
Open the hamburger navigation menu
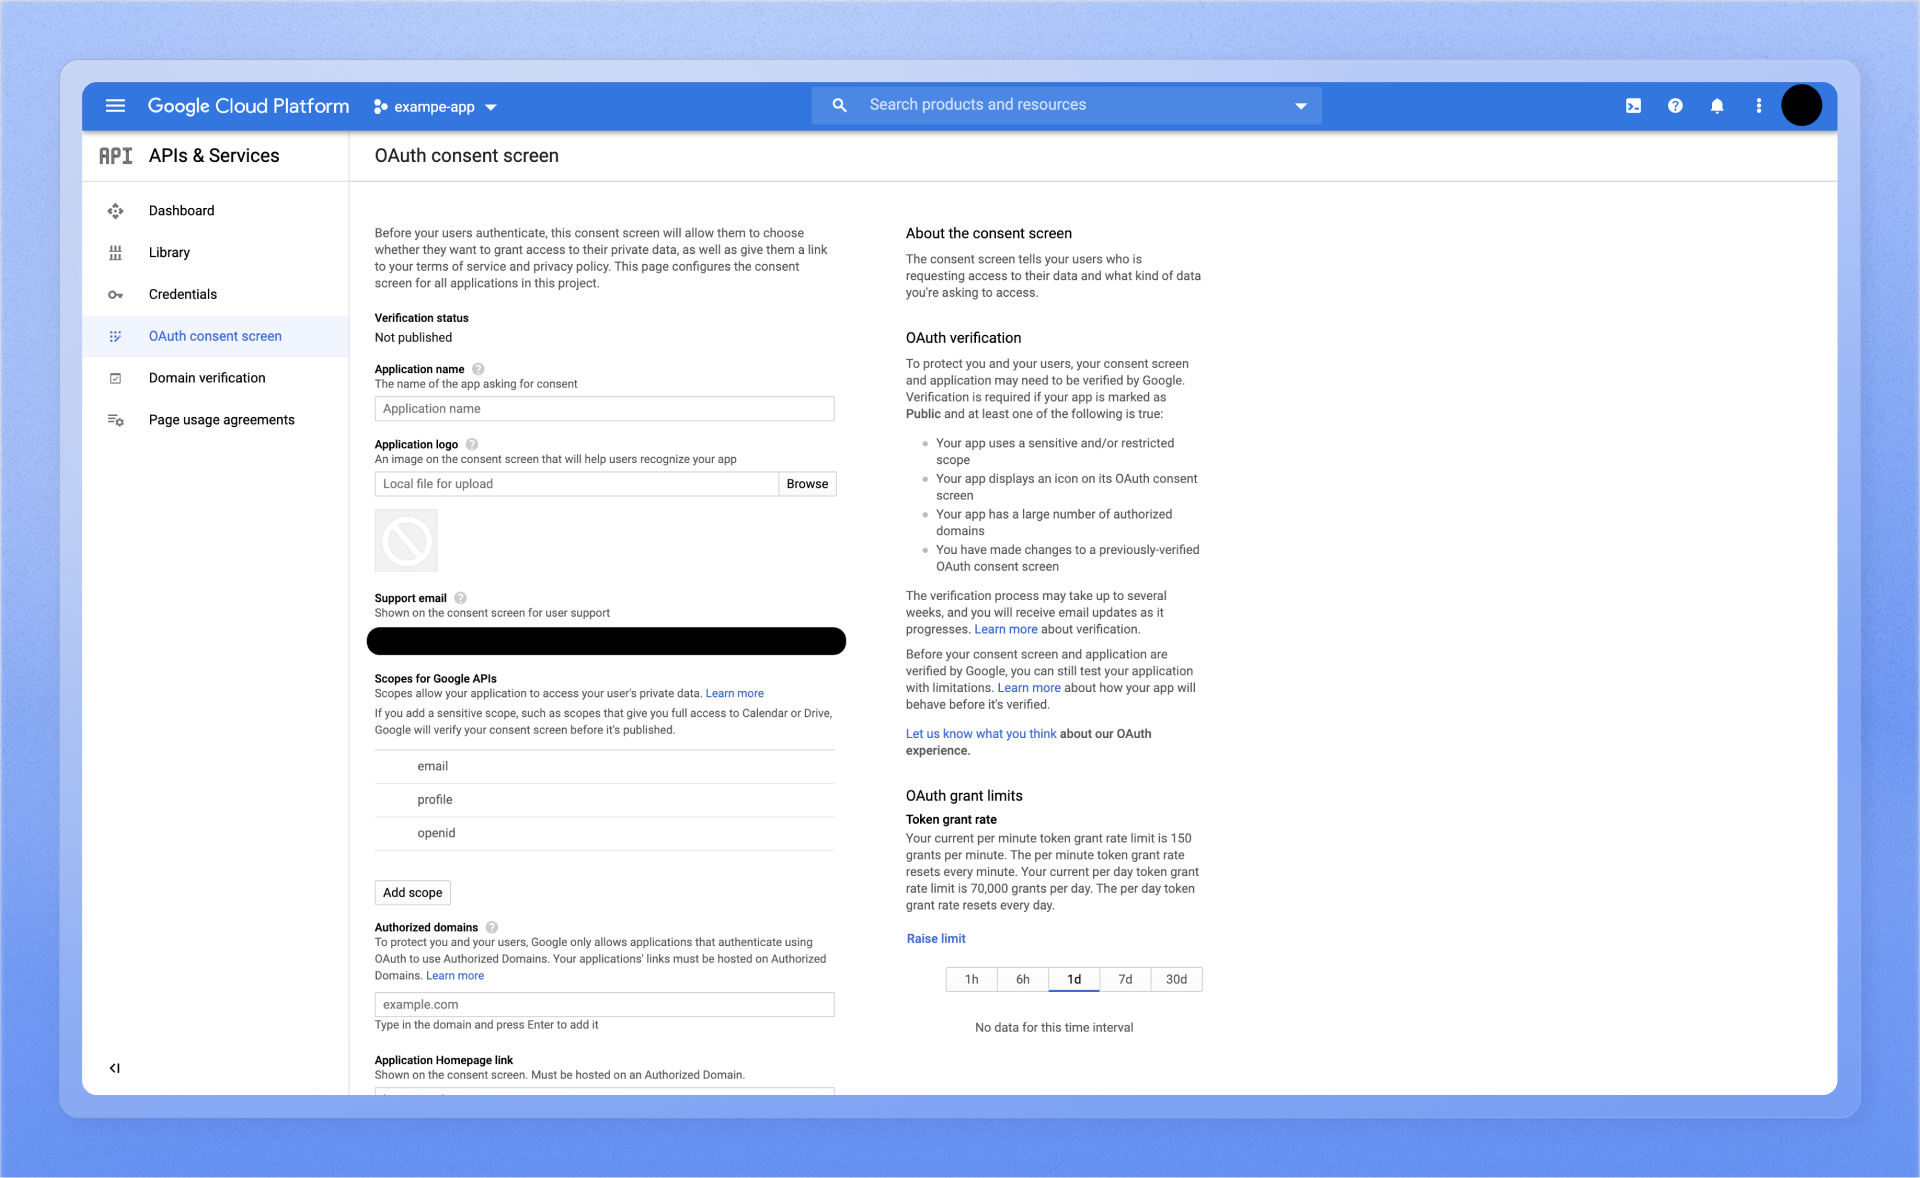point(115,106)
